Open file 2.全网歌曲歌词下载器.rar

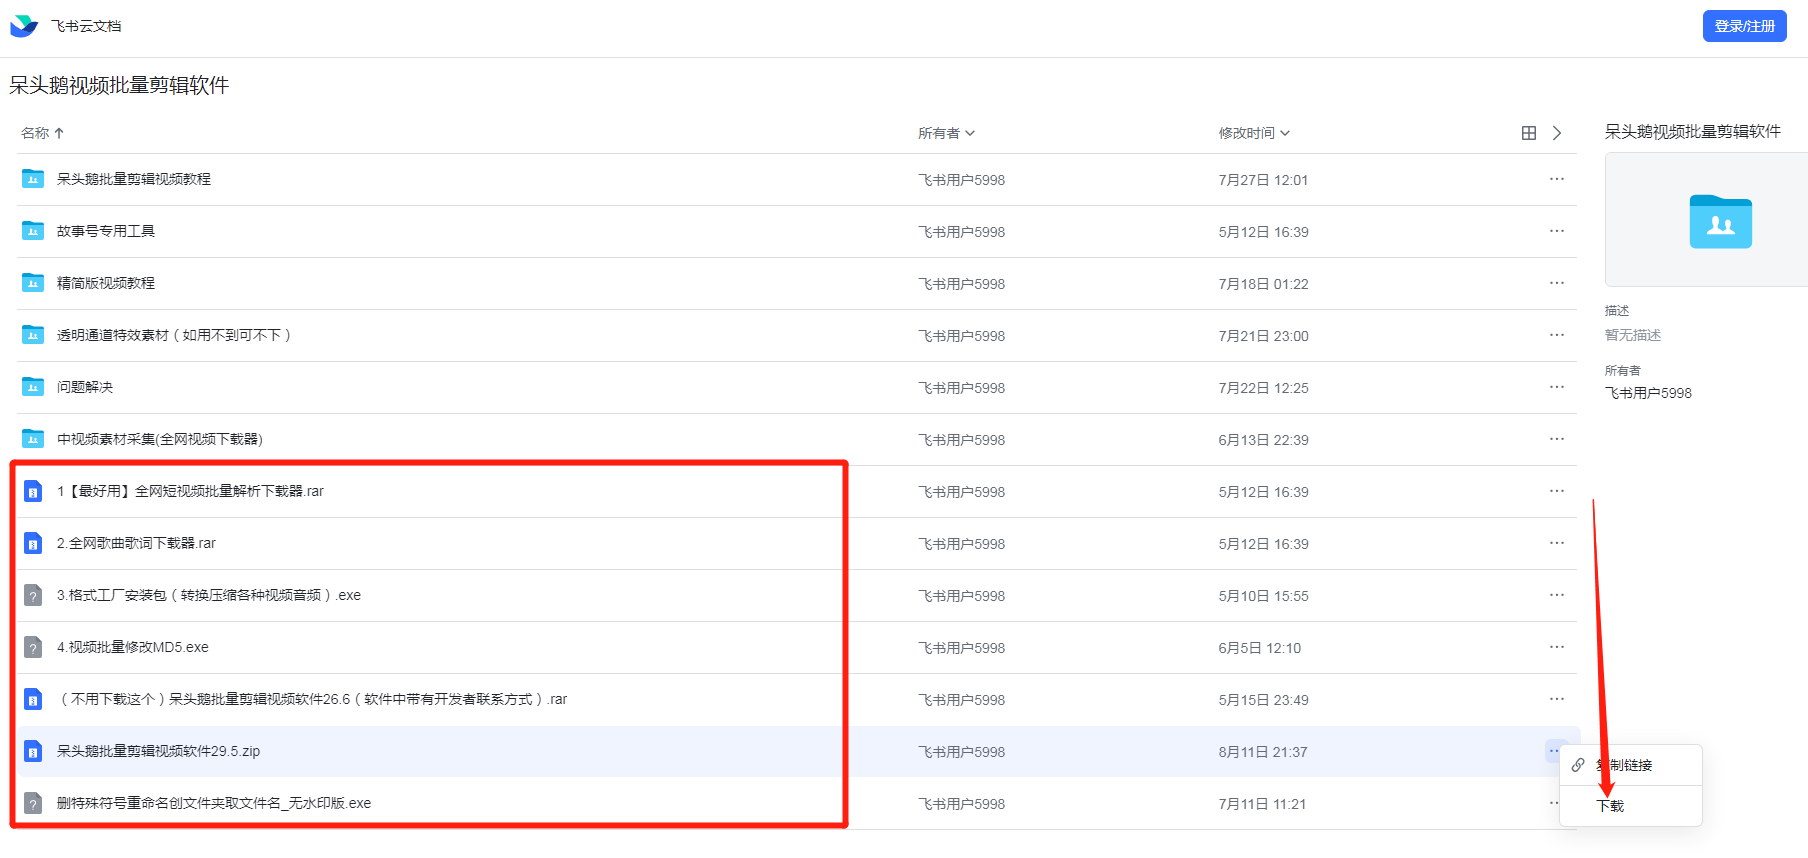point(136,543)
